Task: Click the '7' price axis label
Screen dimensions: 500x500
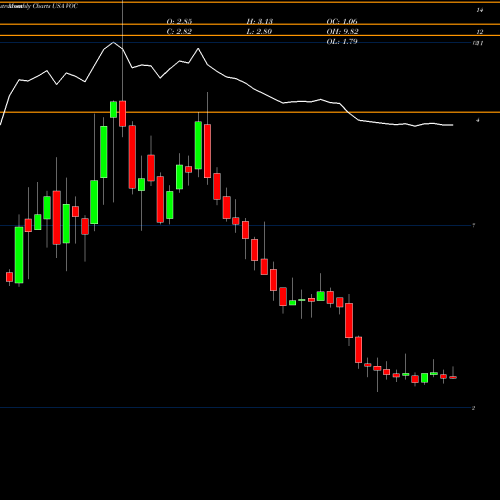Action: [474, 226]
